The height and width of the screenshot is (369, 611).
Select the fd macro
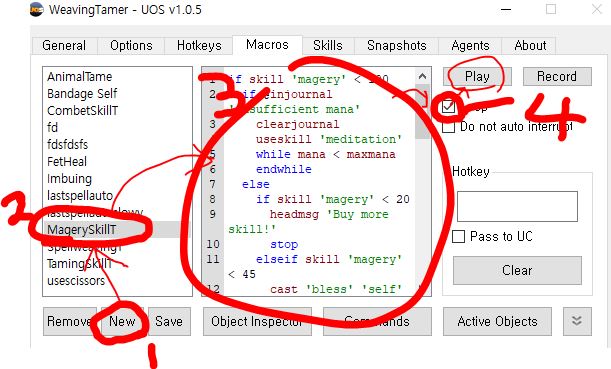pyautogui.click(x=52, y=127)
